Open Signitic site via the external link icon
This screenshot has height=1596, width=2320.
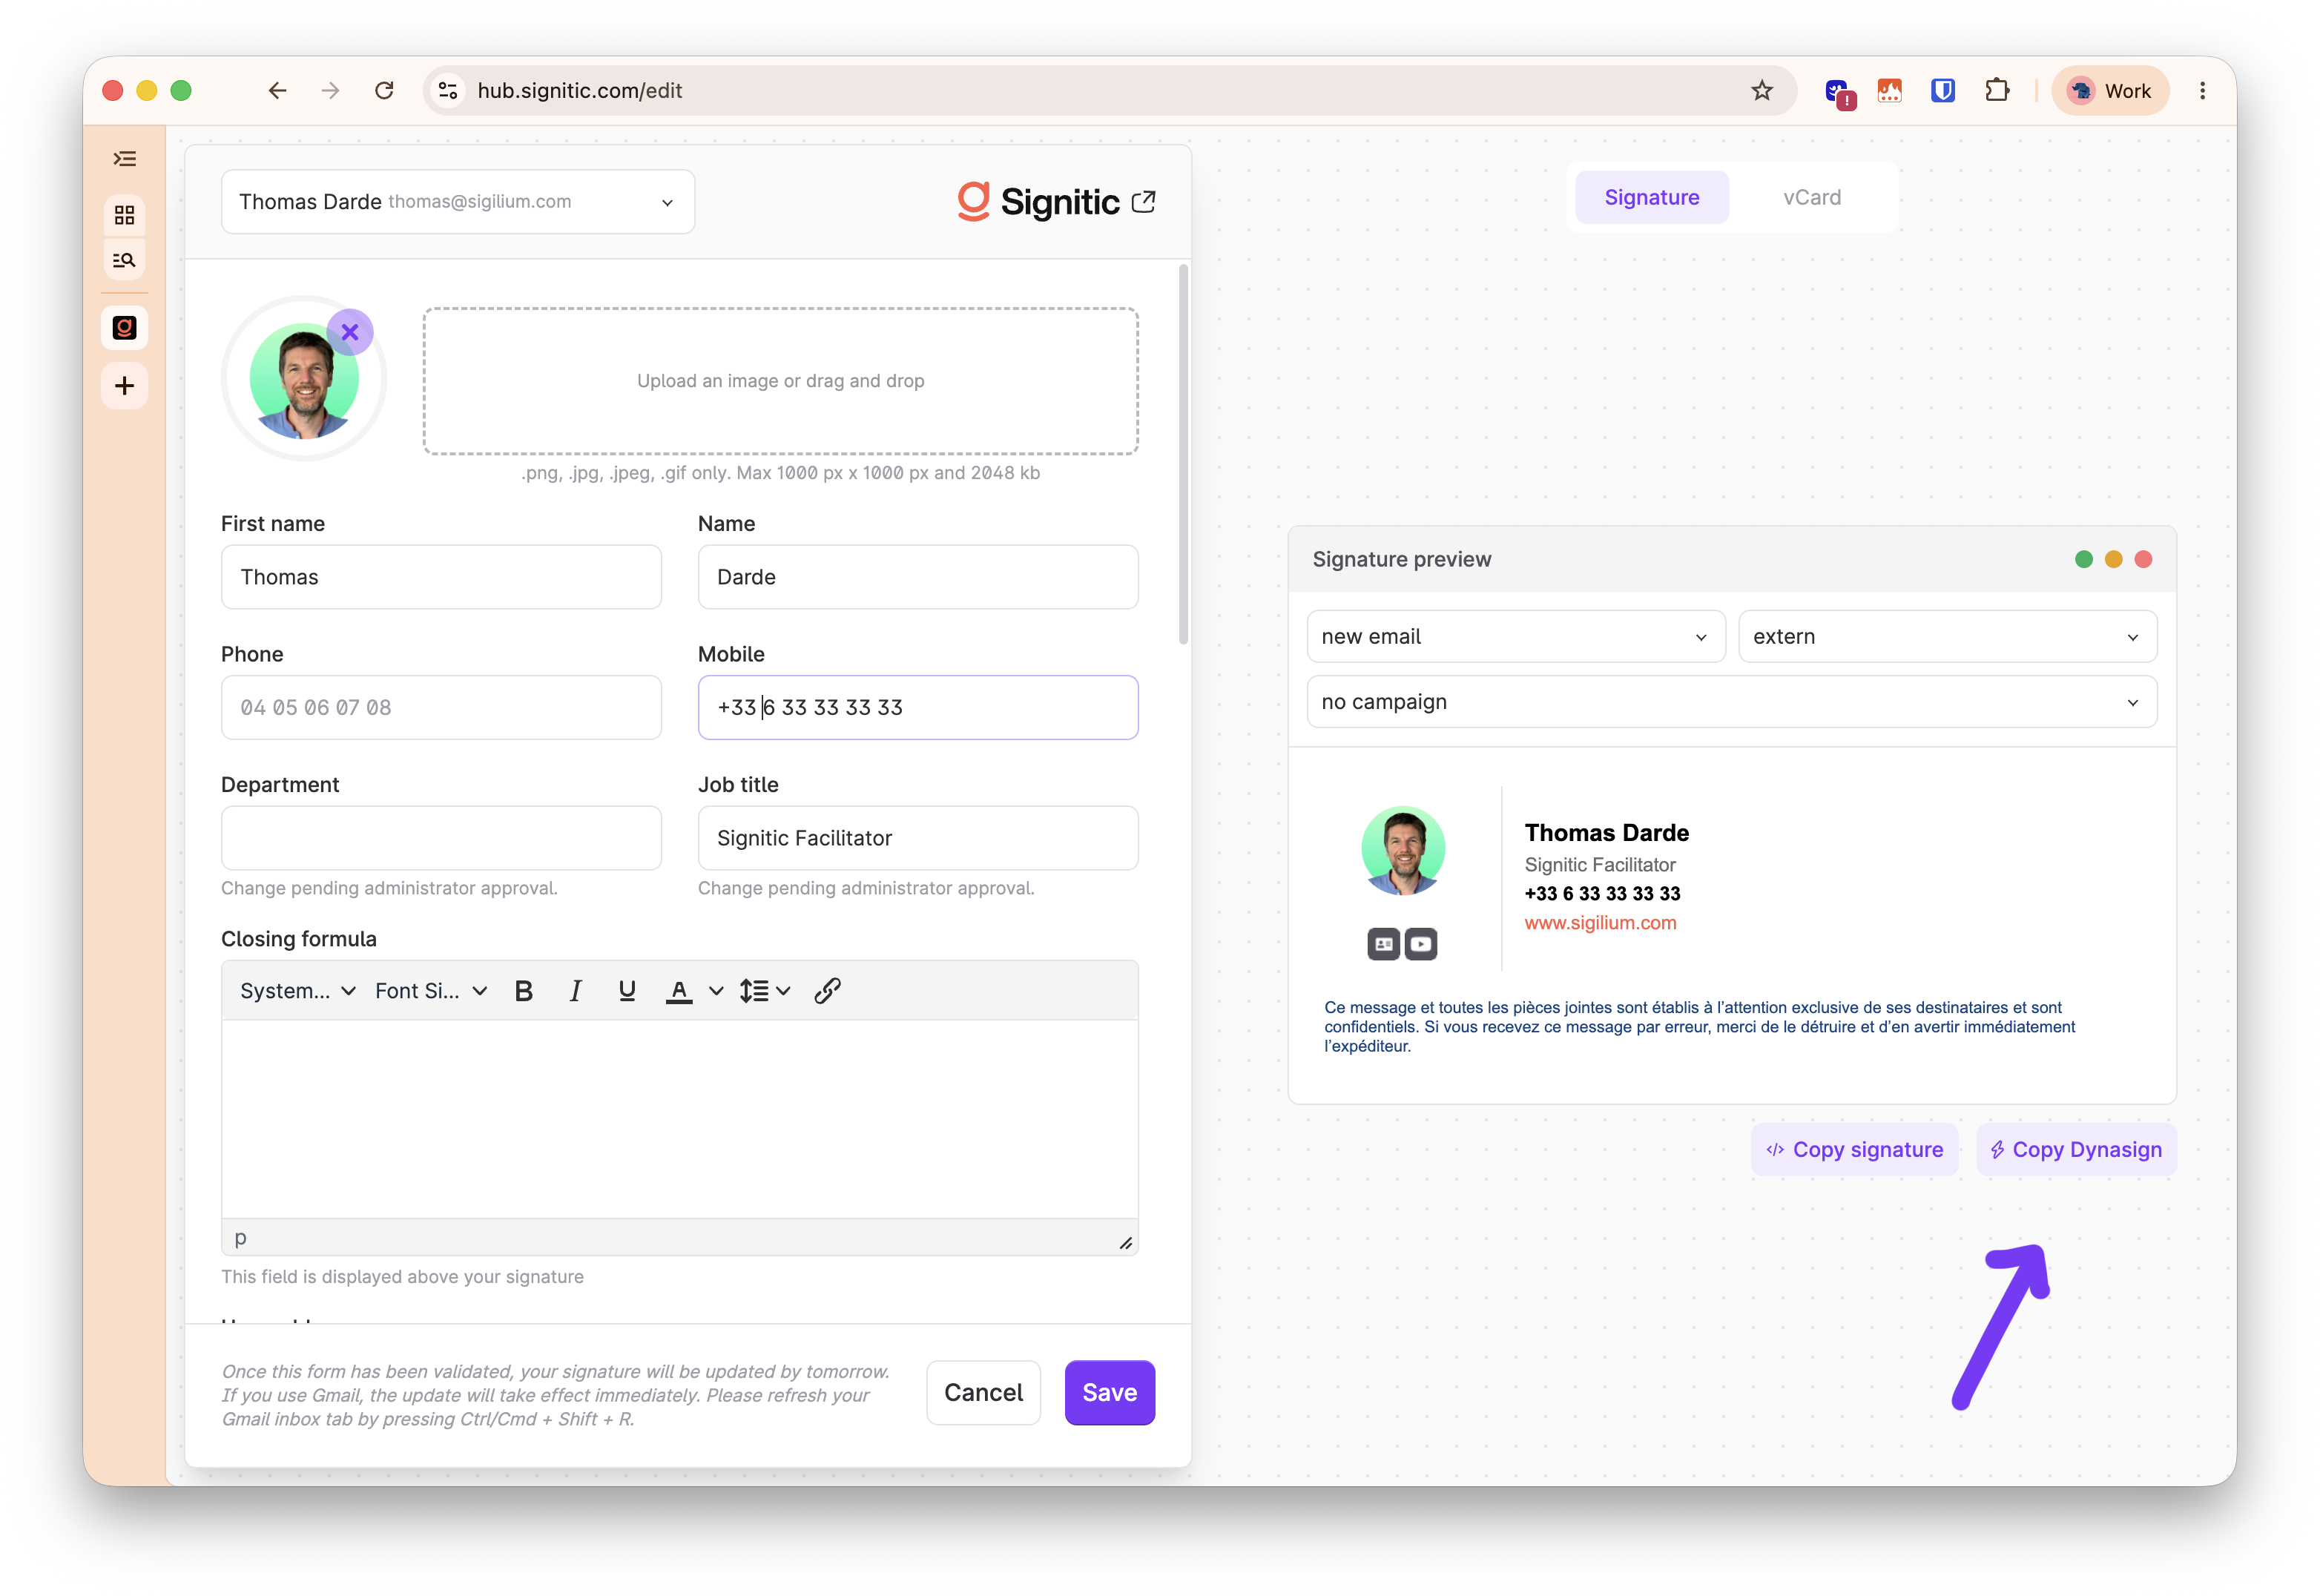(1144, 202)
